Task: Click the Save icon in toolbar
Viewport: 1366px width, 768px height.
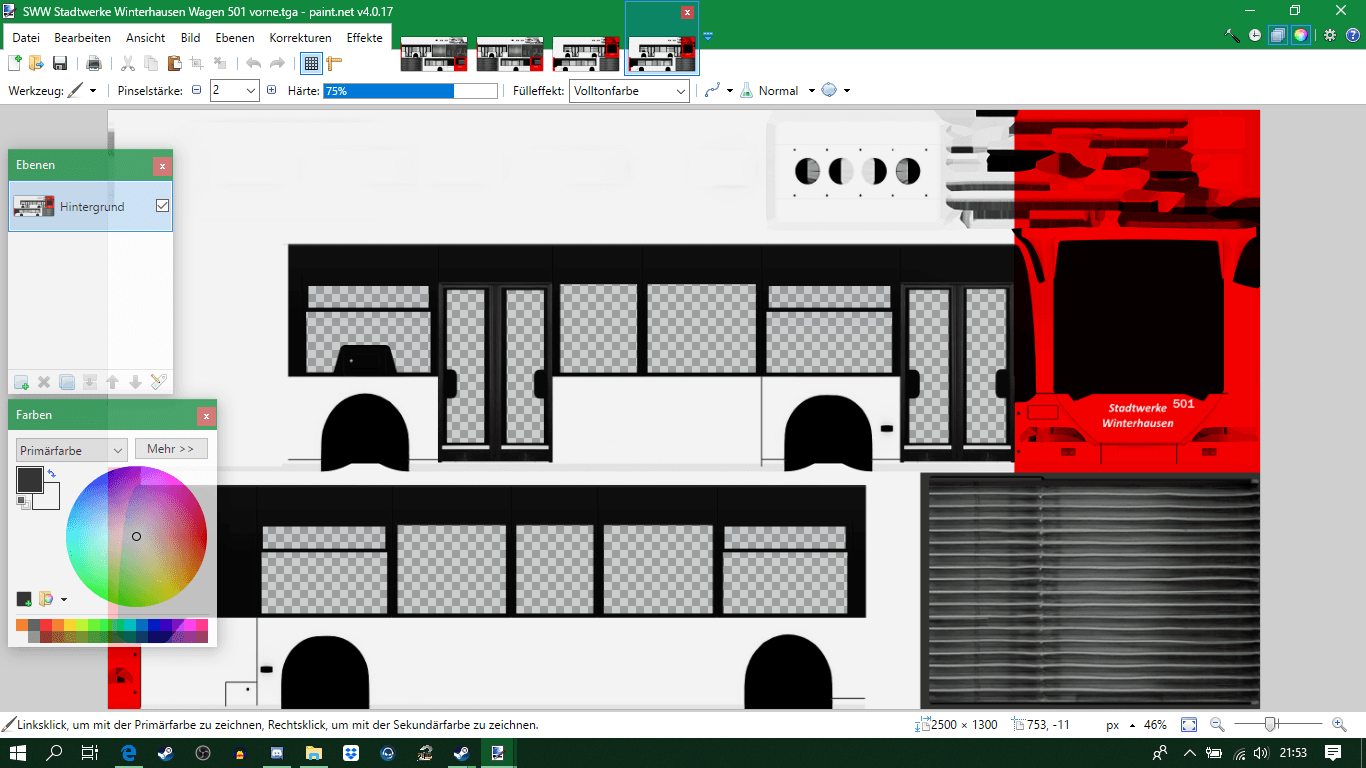Action: 60,64
